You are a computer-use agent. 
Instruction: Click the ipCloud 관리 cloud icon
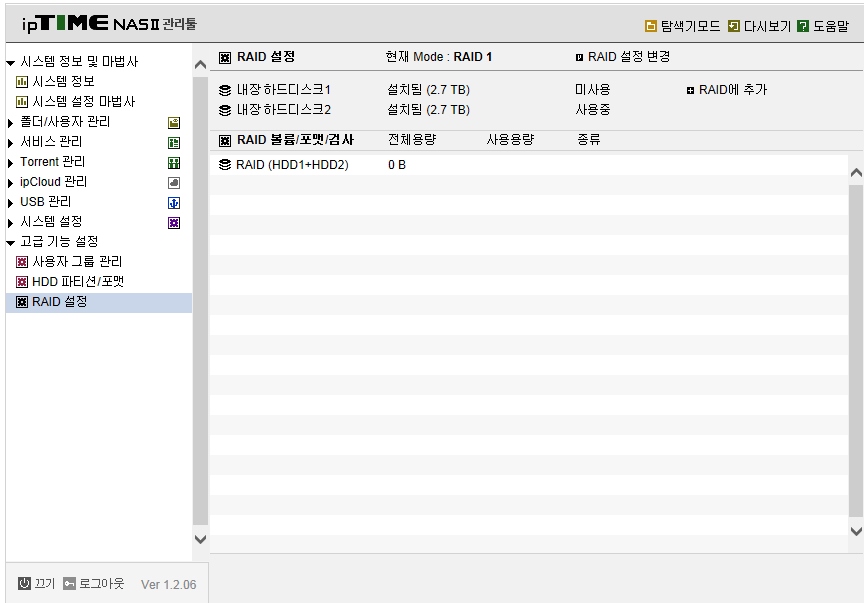[x=174, y=182]
